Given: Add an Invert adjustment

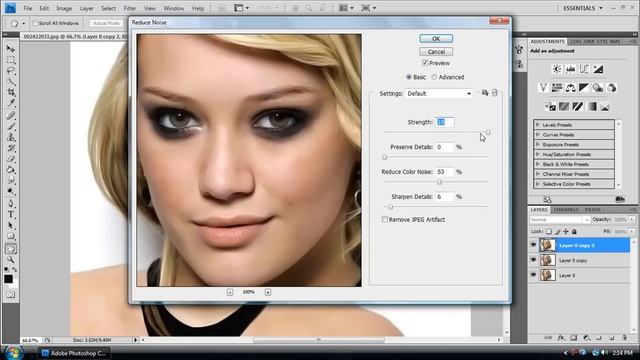Looking at the screenshot, I should click(550, 107).
